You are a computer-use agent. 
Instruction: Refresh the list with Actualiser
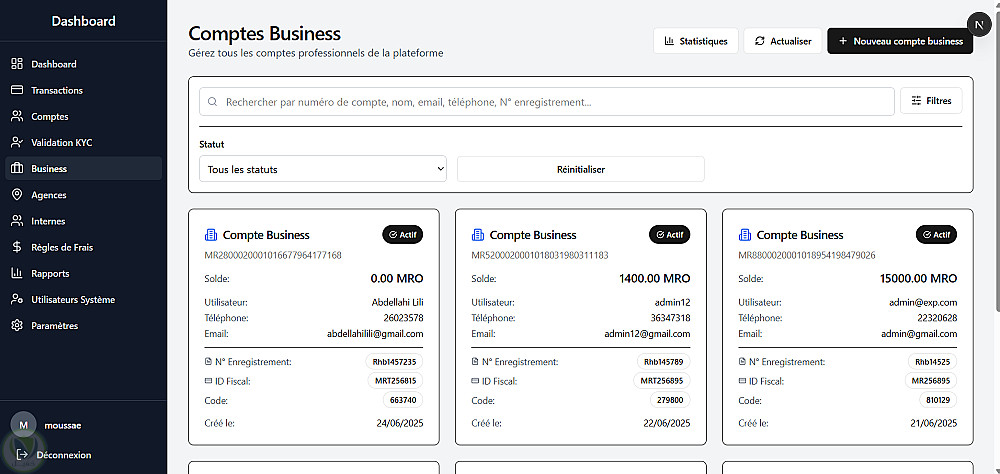click(x=782, y=41)
